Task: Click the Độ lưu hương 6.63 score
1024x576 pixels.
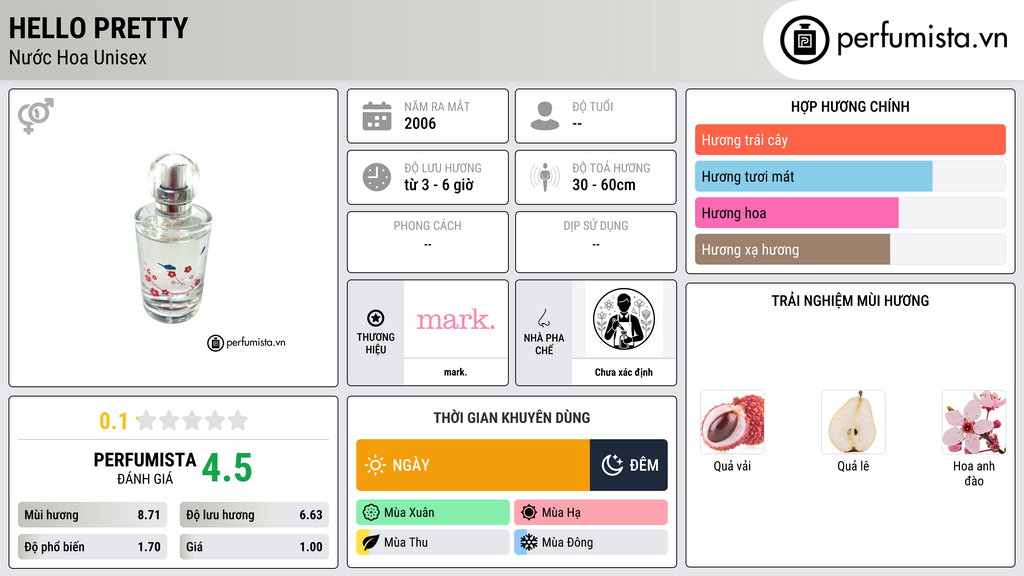Action: click(254, 515)
